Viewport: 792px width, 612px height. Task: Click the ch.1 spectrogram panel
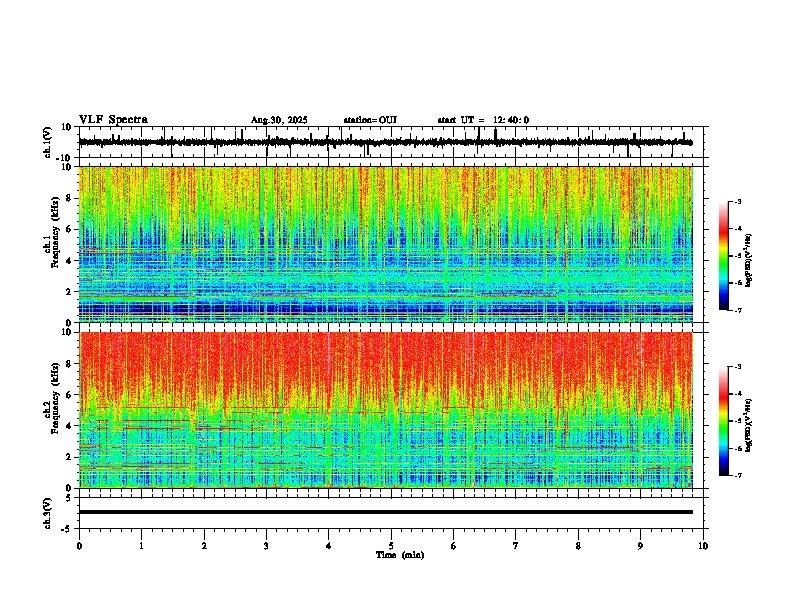tap(386, 244)
